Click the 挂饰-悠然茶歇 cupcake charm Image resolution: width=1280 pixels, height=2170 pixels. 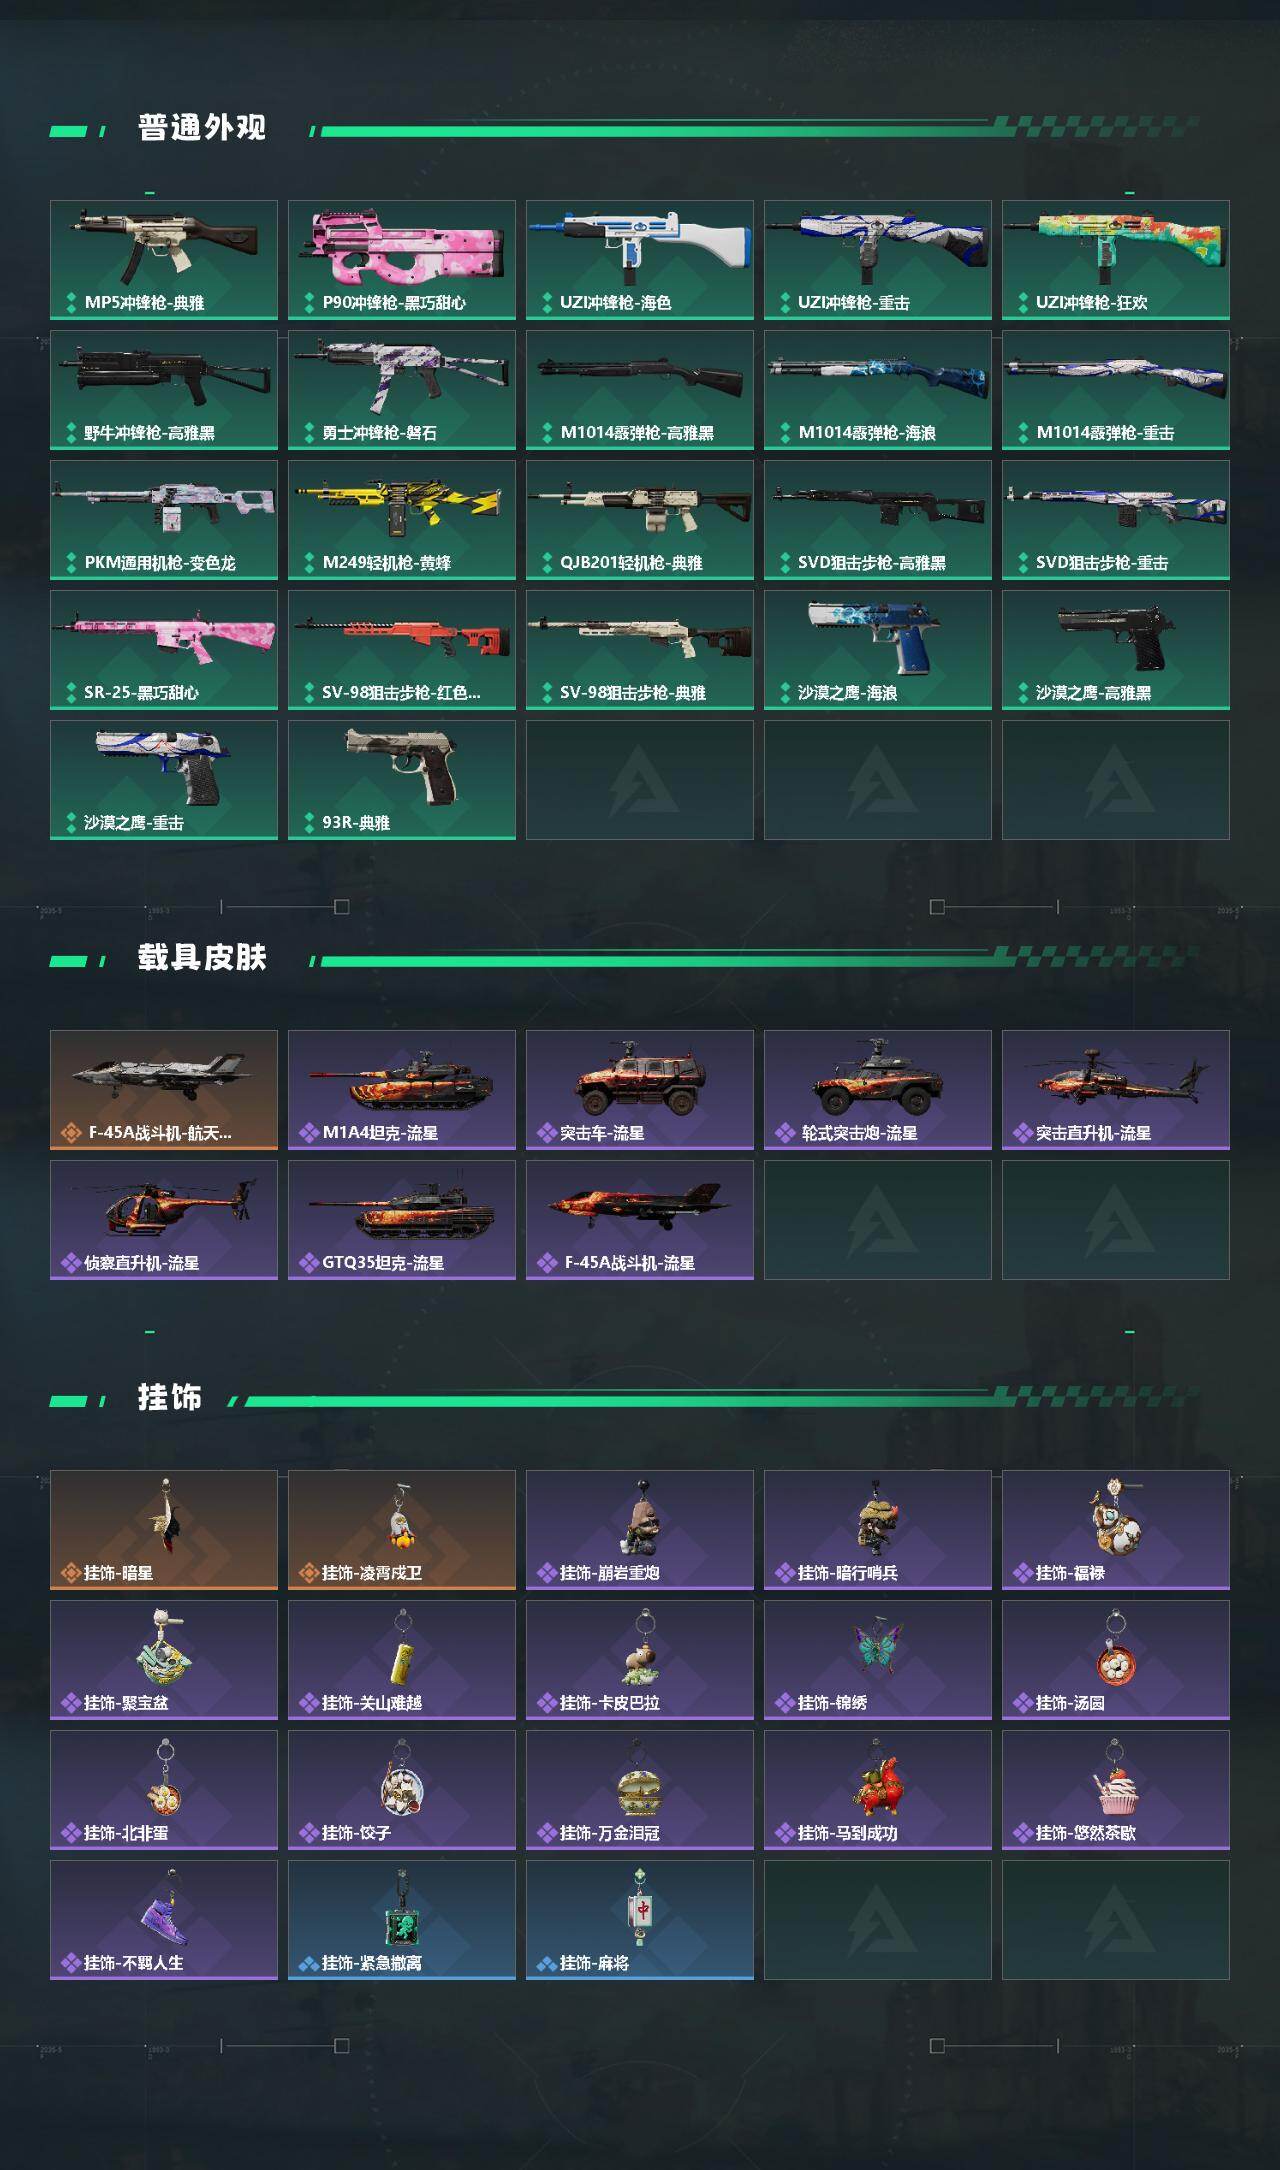(1116, 1790)
